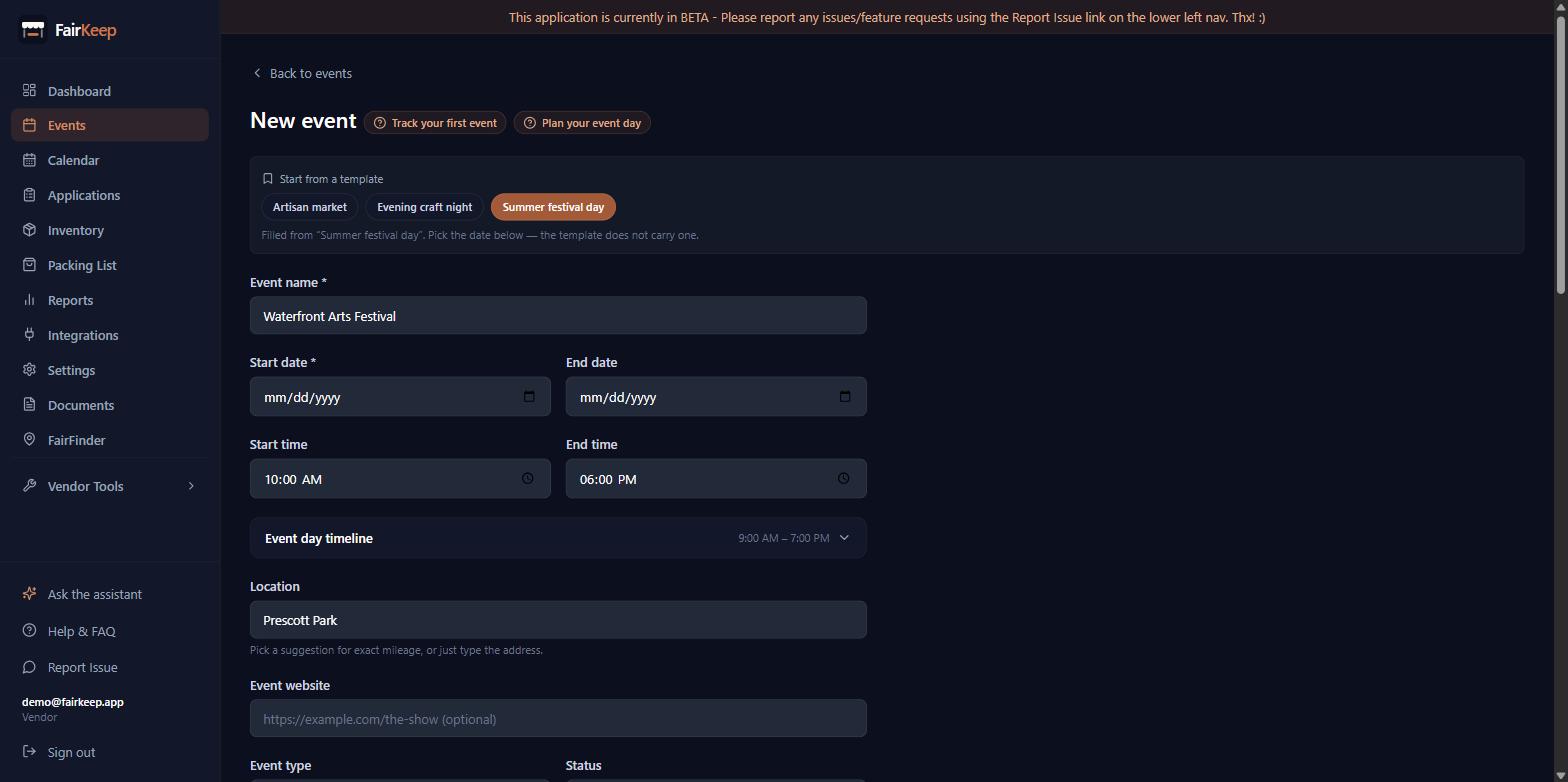Open the calendar picker in End date

[x=845, y=397]
